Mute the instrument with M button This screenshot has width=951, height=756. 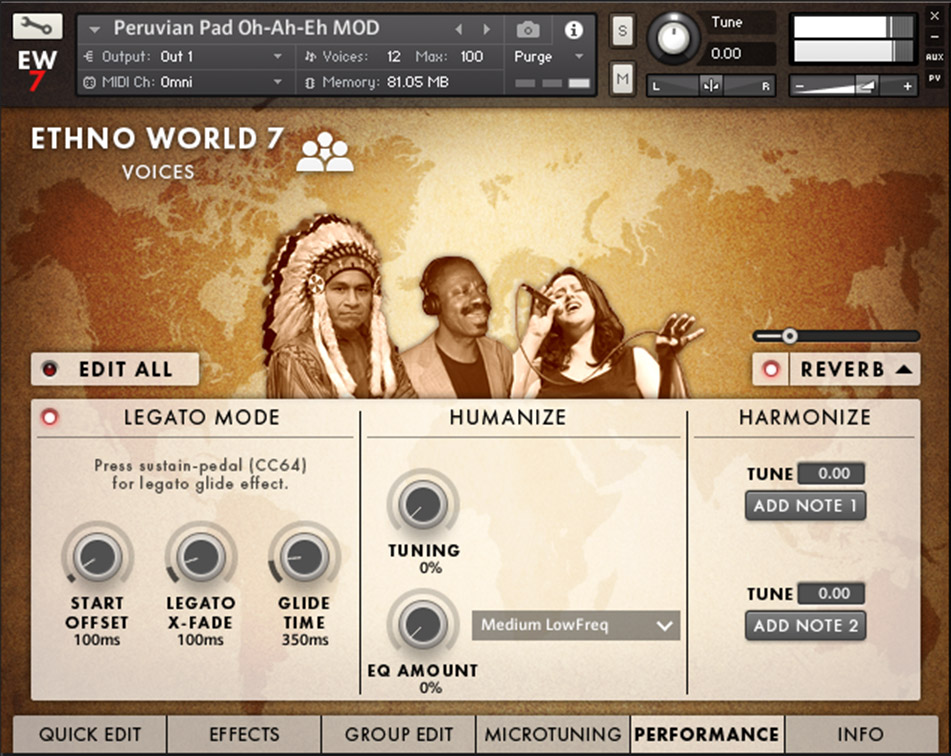(x=622, y=78)
